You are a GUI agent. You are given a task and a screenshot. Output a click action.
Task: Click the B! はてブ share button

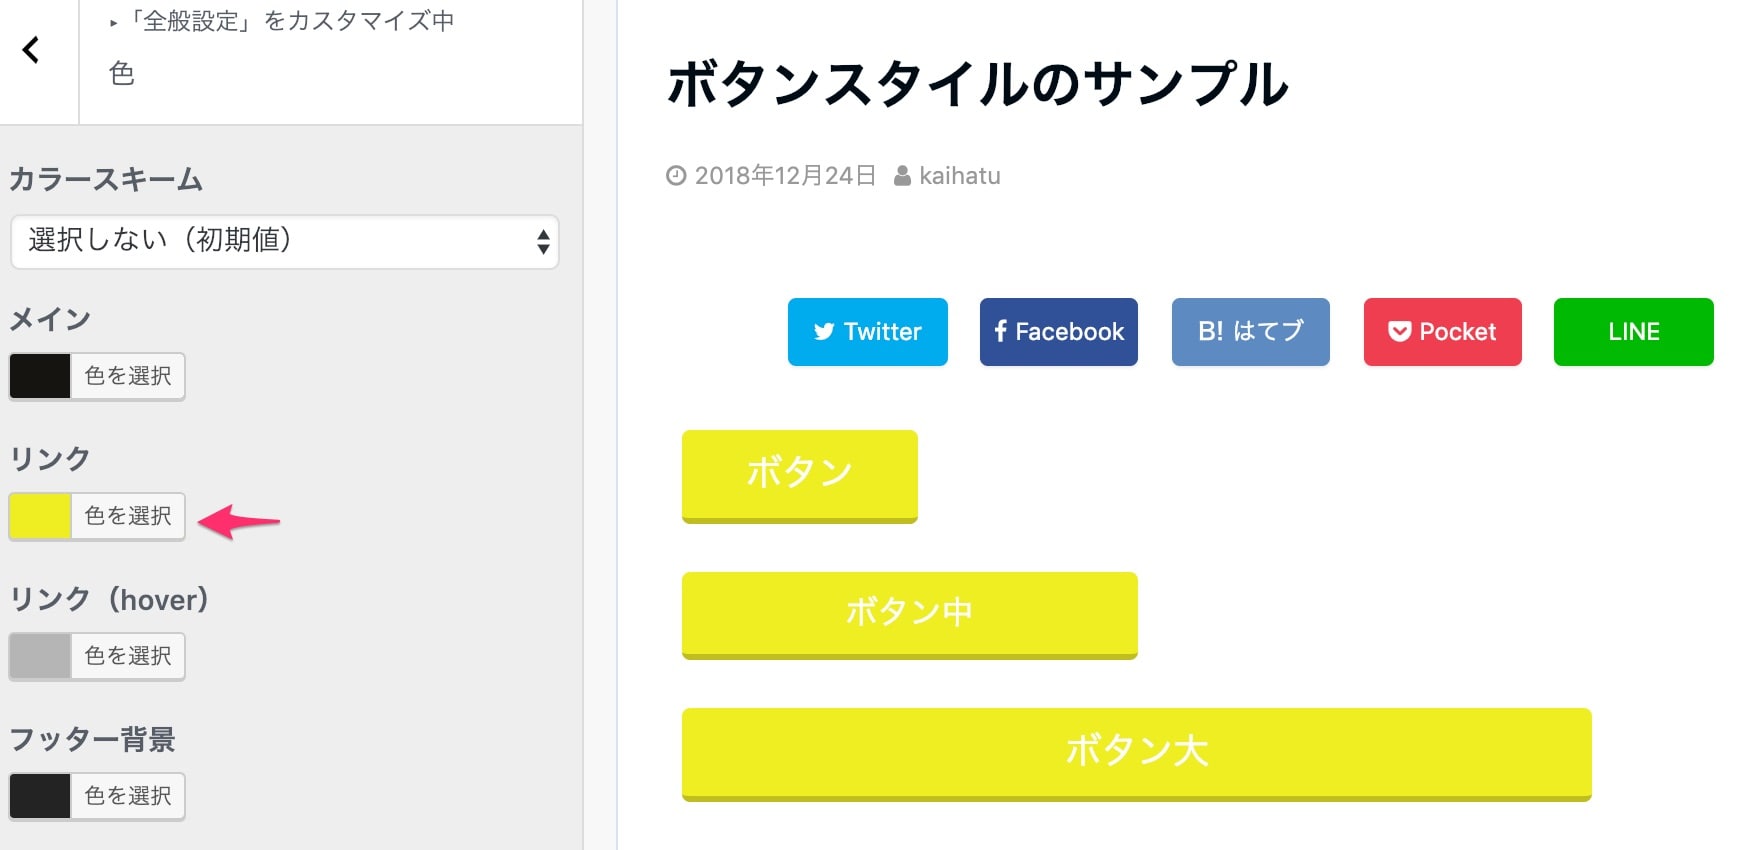(x=1251, y=332)
